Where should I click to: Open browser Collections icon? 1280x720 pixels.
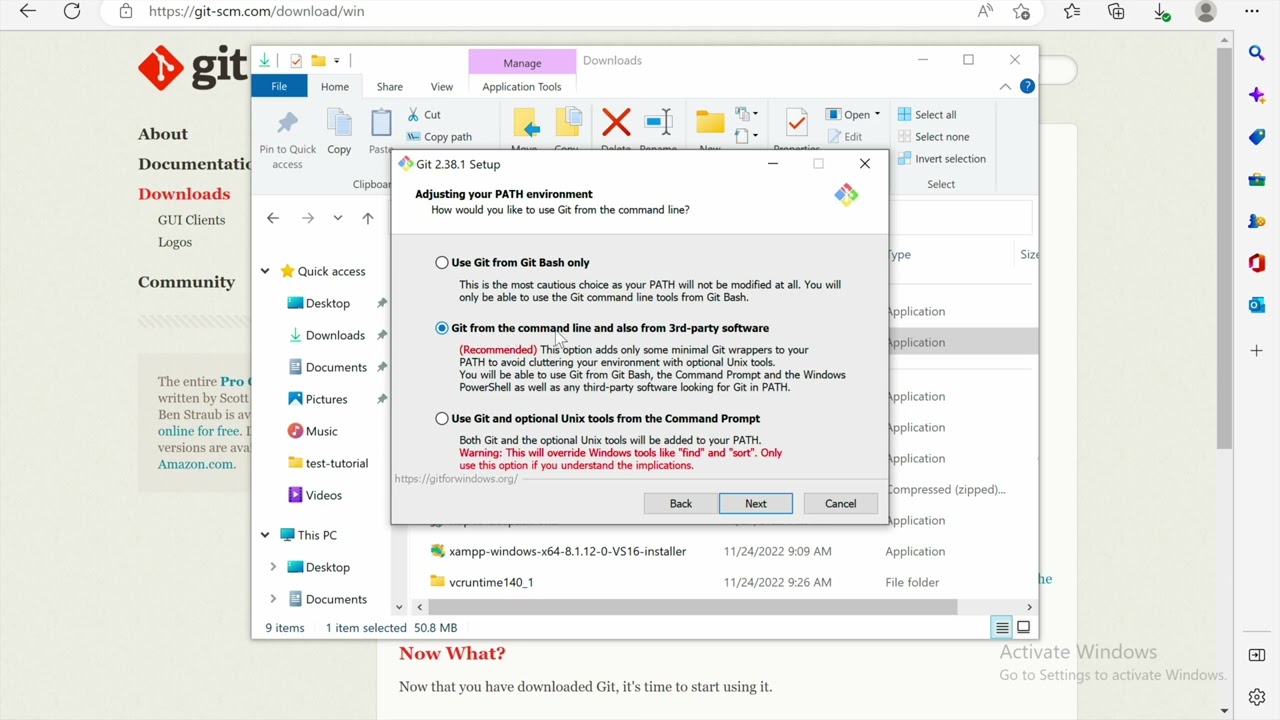[x=1116, y=11]
